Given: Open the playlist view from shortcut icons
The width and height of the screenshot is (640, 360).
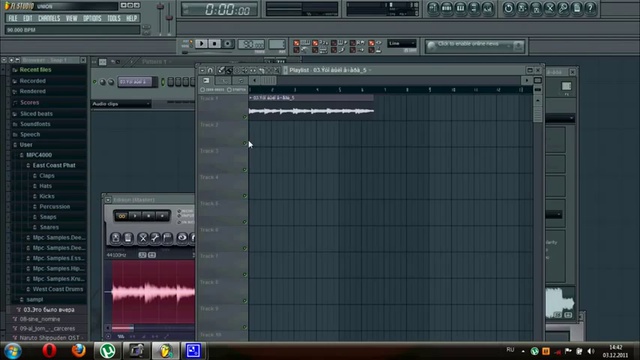Looking at the screenshot, I should pyautogui.click(x=433, y=8).
